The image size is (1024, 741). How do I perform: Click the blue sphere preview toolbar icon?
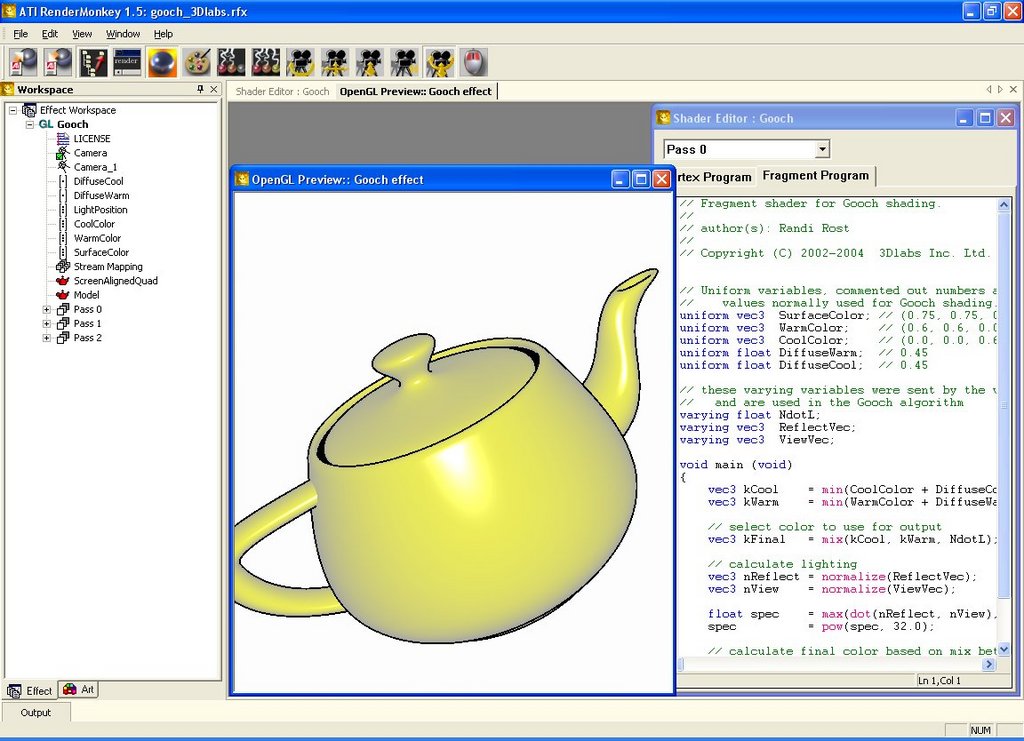[162, 62]
